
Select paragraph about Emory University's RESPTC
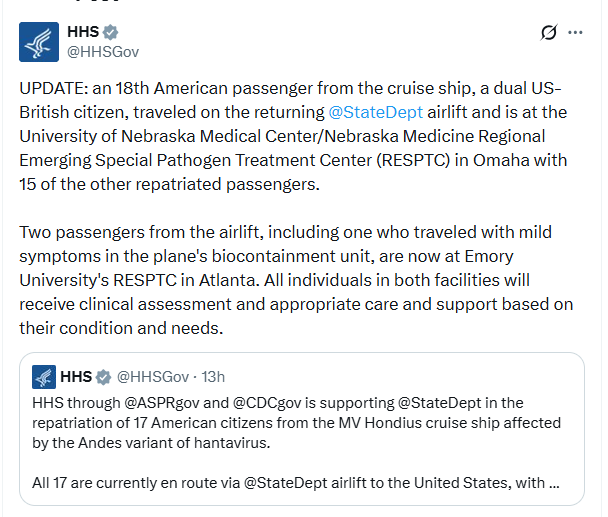[x=297, y=280]
